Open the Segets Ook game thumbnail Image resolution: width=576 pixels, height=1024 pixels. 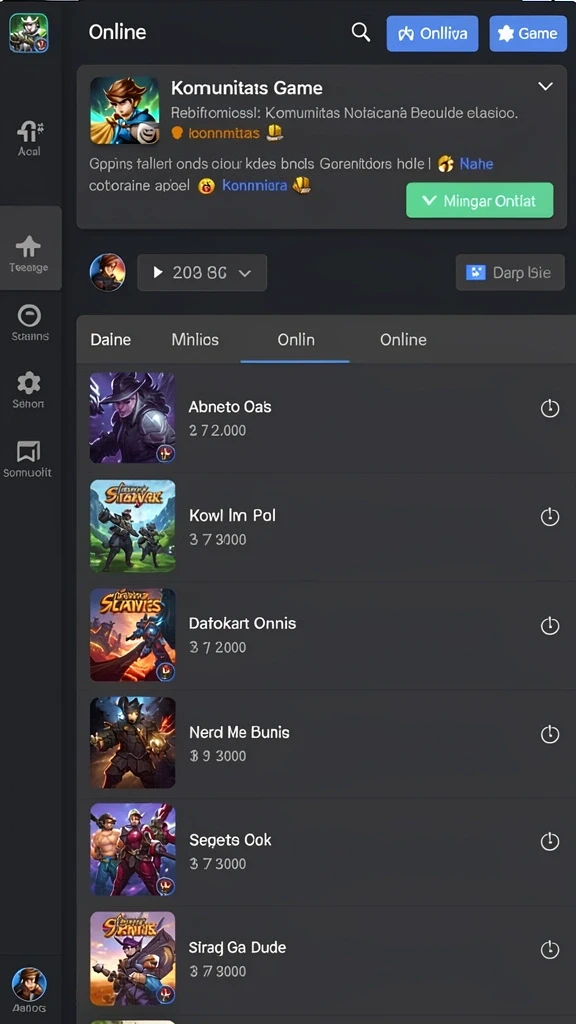click(x=133, y=850)
